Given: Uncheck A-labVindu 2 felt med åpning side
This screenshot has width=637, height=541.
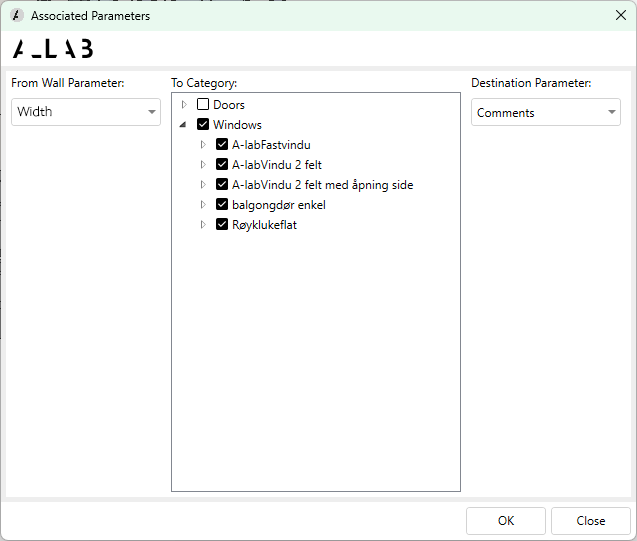Looking at the screenshot, I should click(222, 185).
